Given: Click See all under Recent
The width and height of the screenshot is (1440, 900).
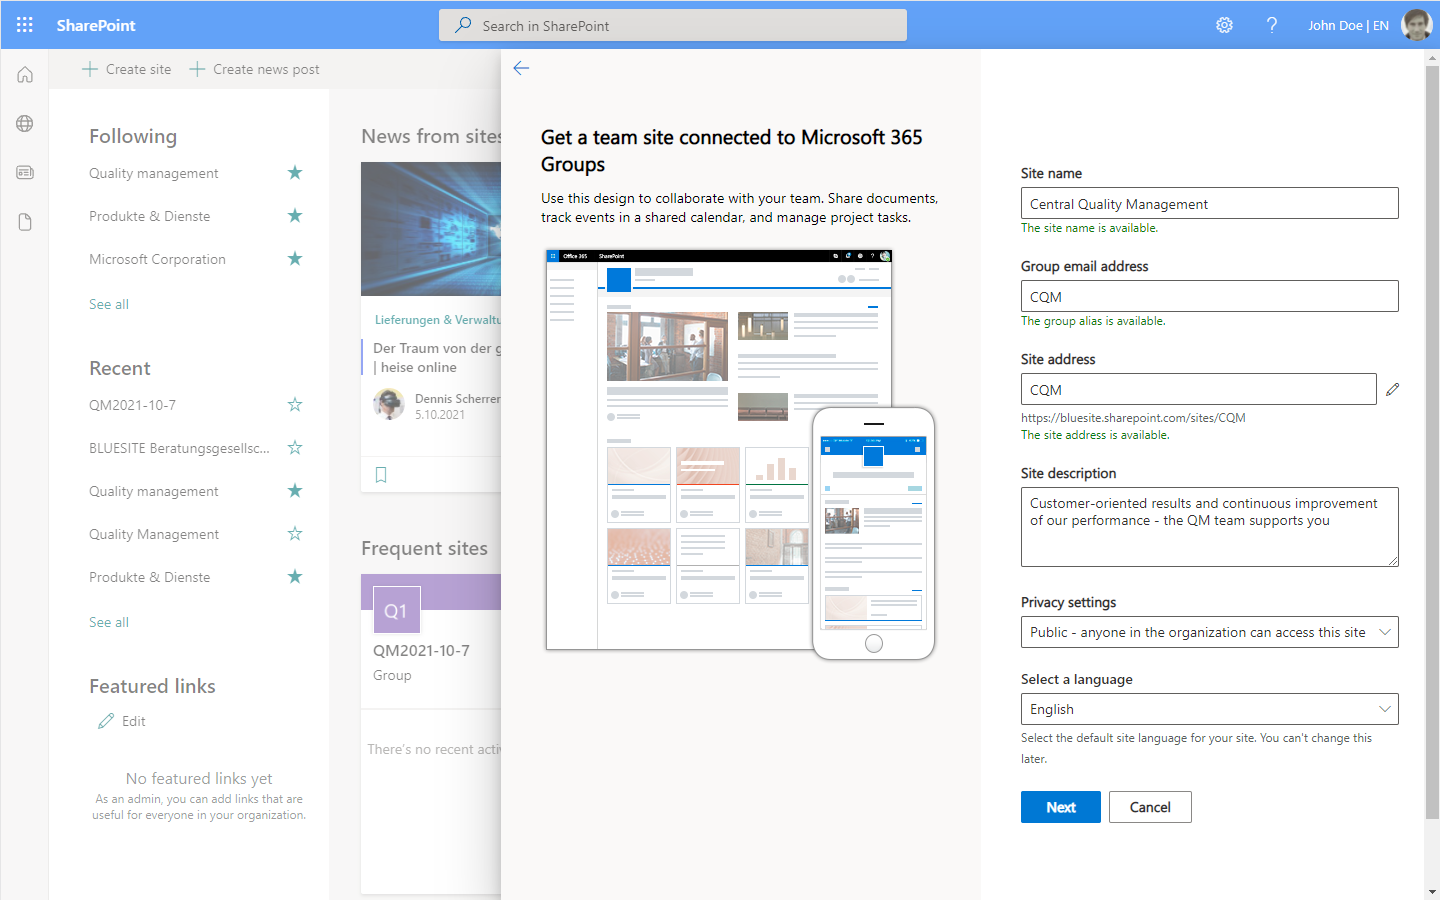Looking at the screenshot, I should tap(109, 622).
